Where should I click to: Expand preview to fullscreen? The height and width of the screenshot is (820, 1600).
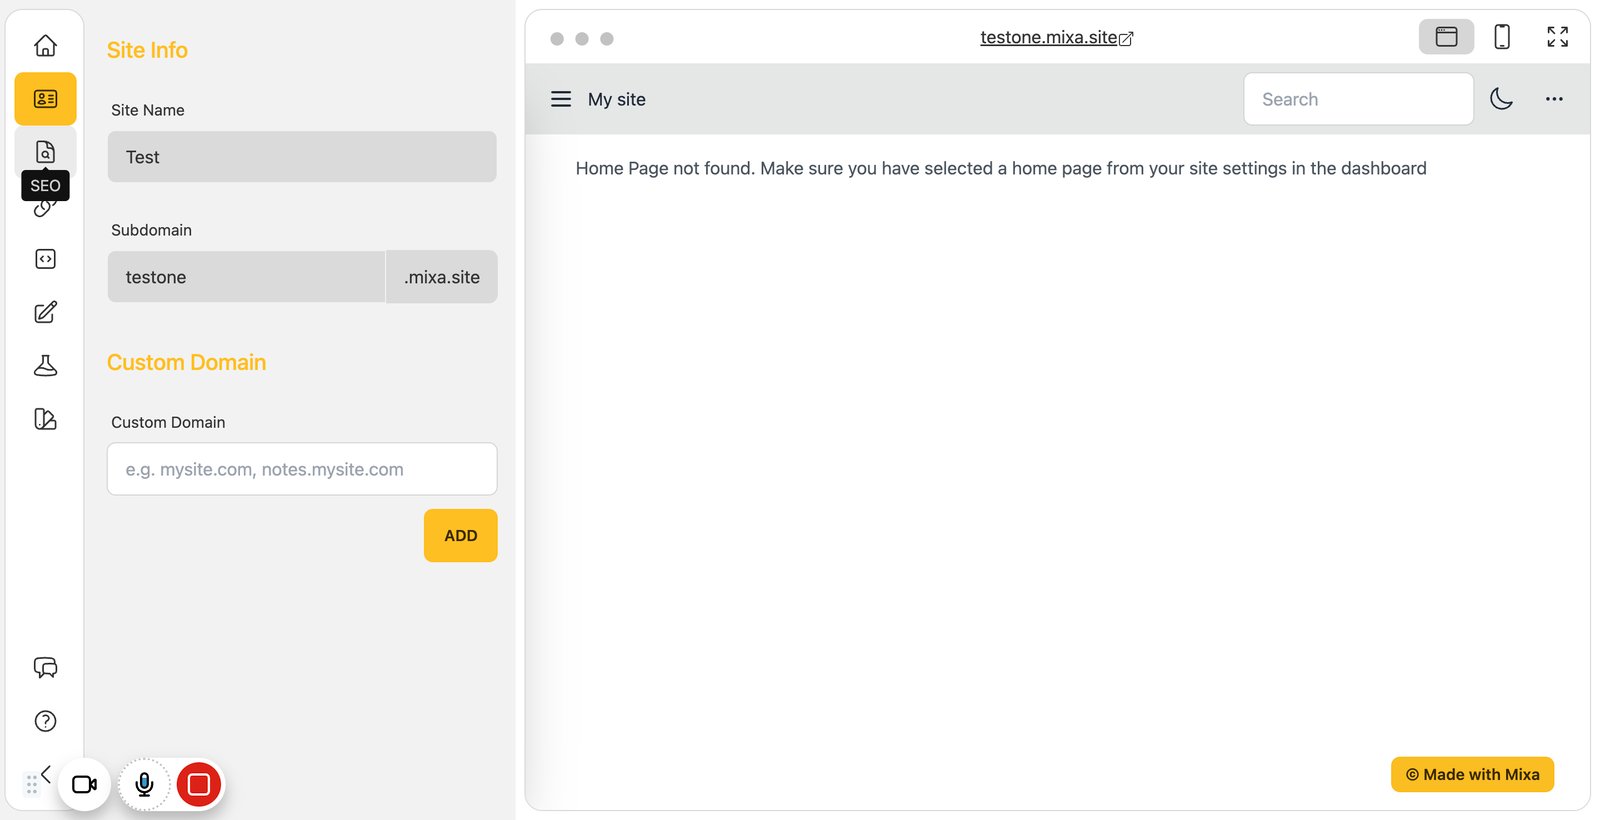coord(1557,37)
